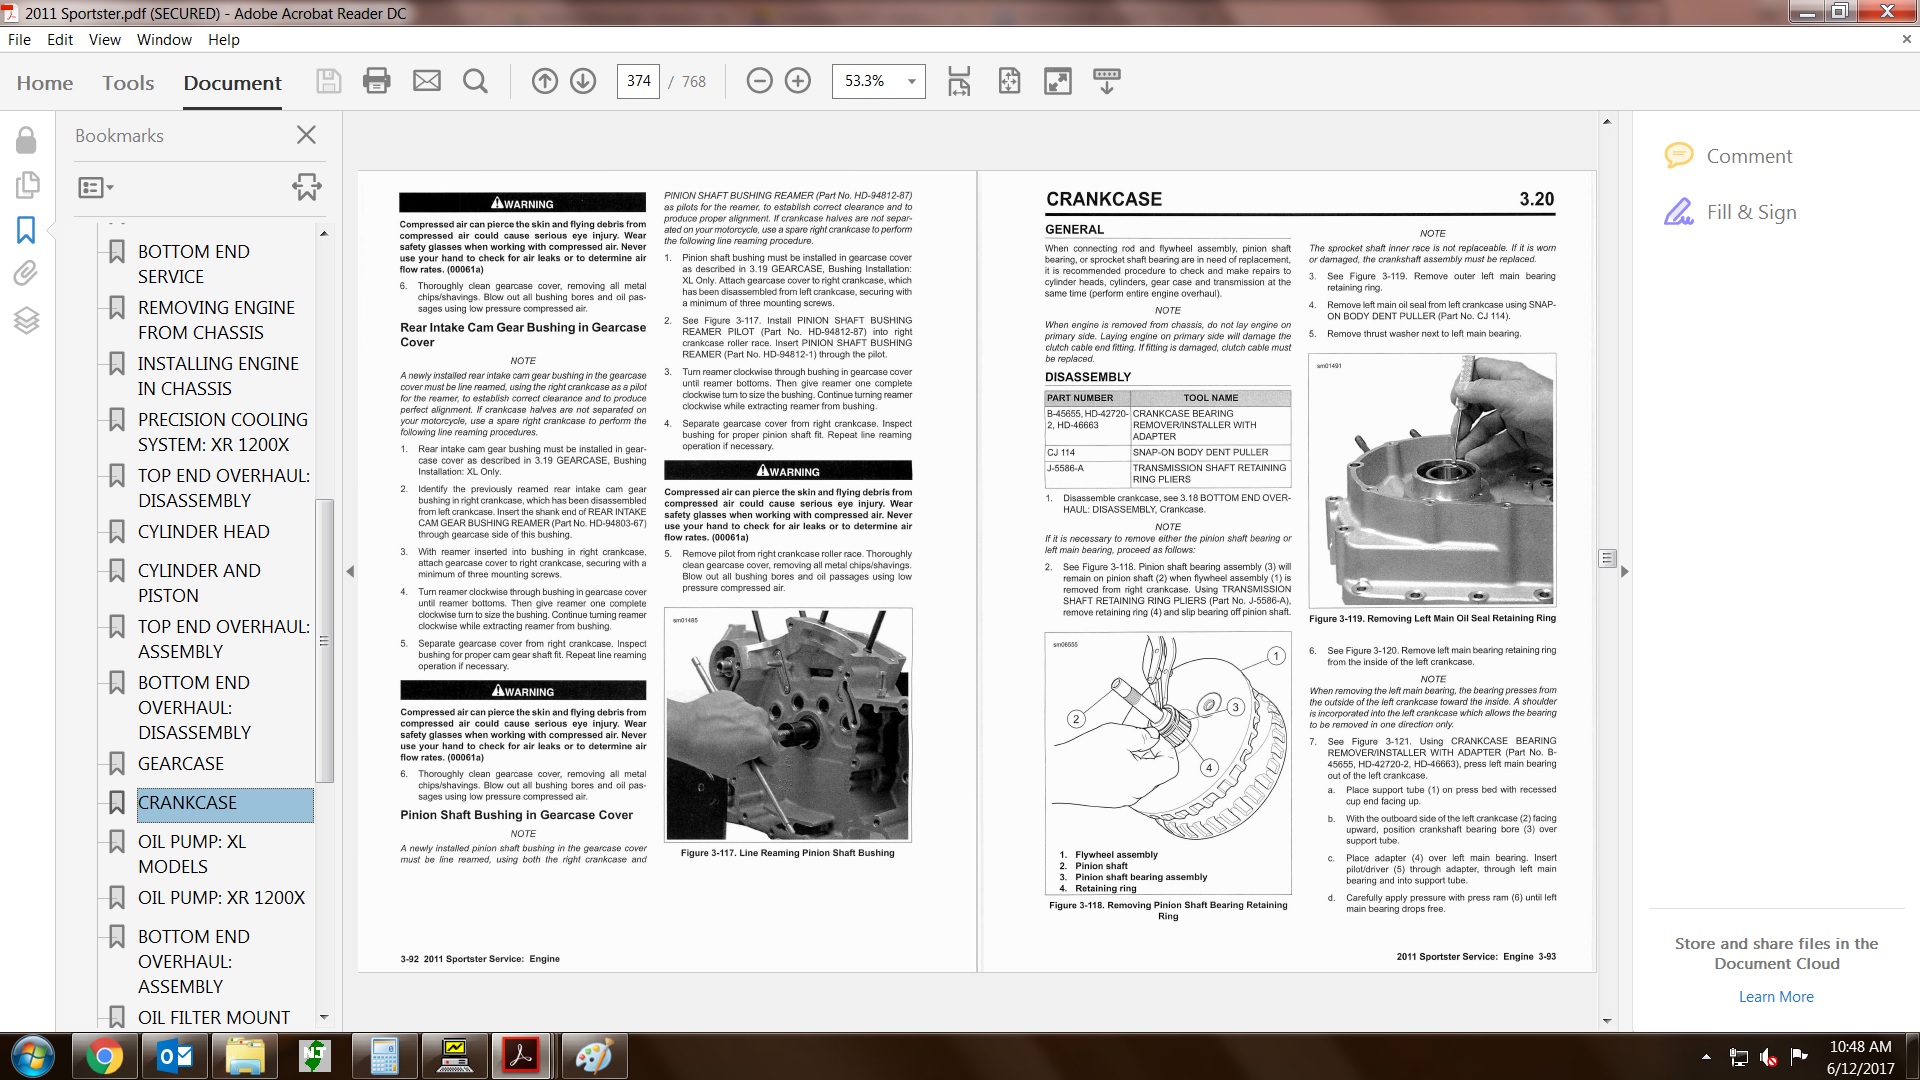Image resolution: width=1920 pixels, height=1080 pixels.
Task: Open the Find text magnifier tool
Action: [x=476, y=81]
